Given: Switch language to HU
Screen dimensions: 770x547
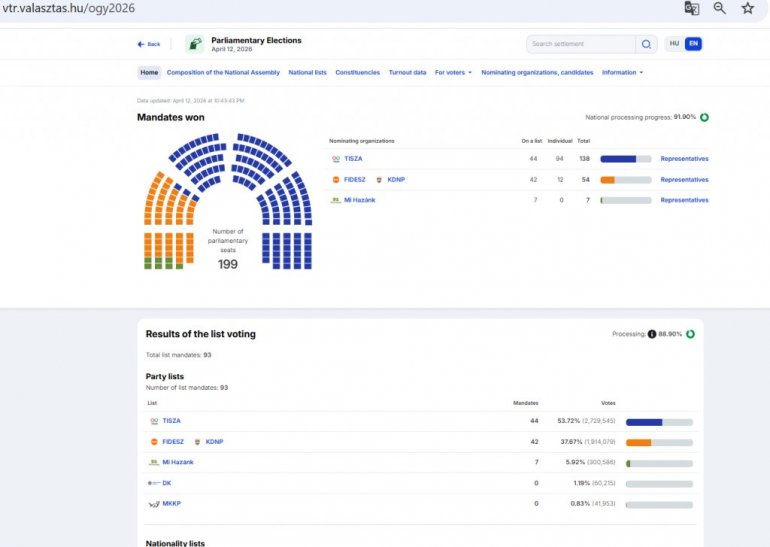Looking at the screenshot, I should coord(675,44).
